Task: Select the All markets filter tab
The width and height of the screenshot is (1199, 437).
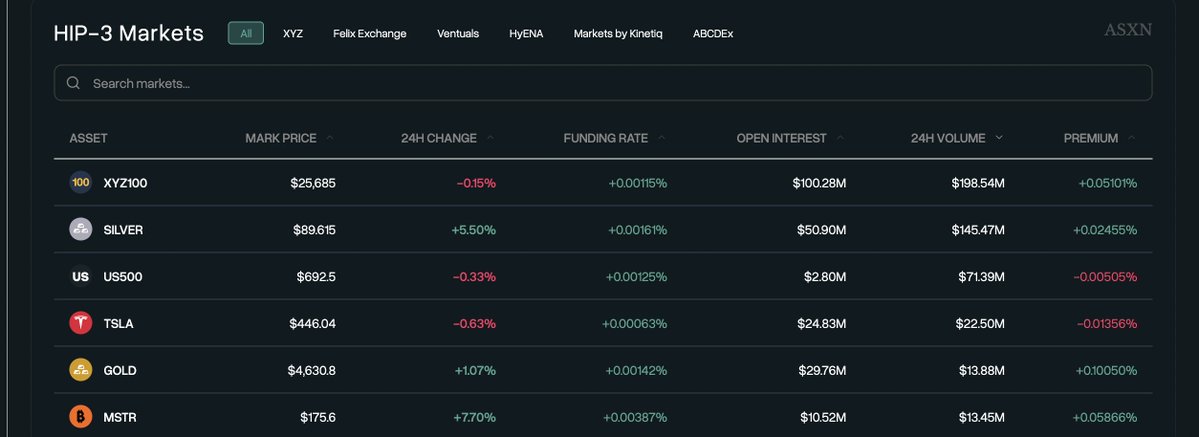Action: (x=245, y=33)
